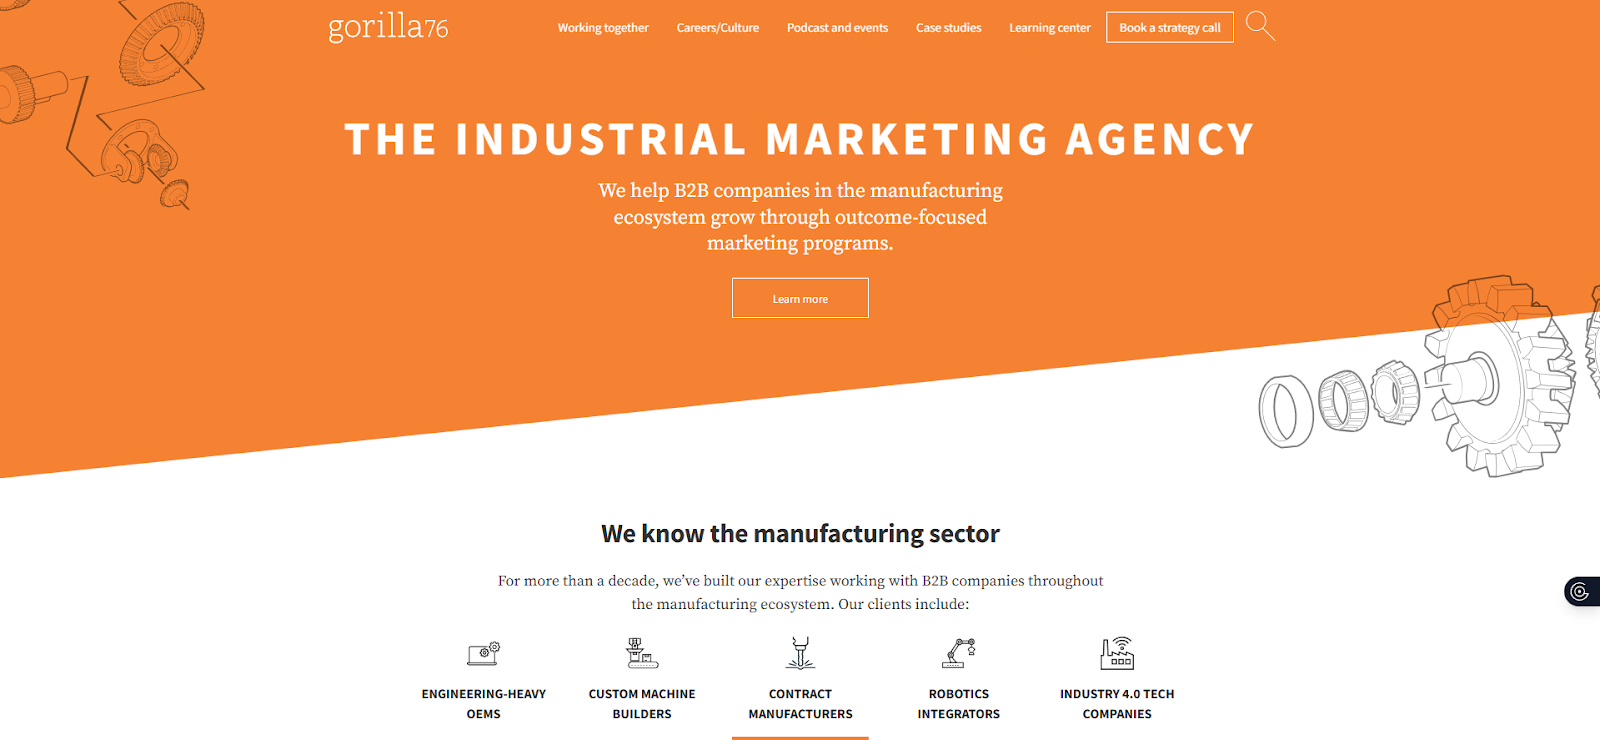Image resolution: width=1600 pixels, height=740 pixels.
Task: Click the Custom Machine Builders icon
Action: coord(642,653)
